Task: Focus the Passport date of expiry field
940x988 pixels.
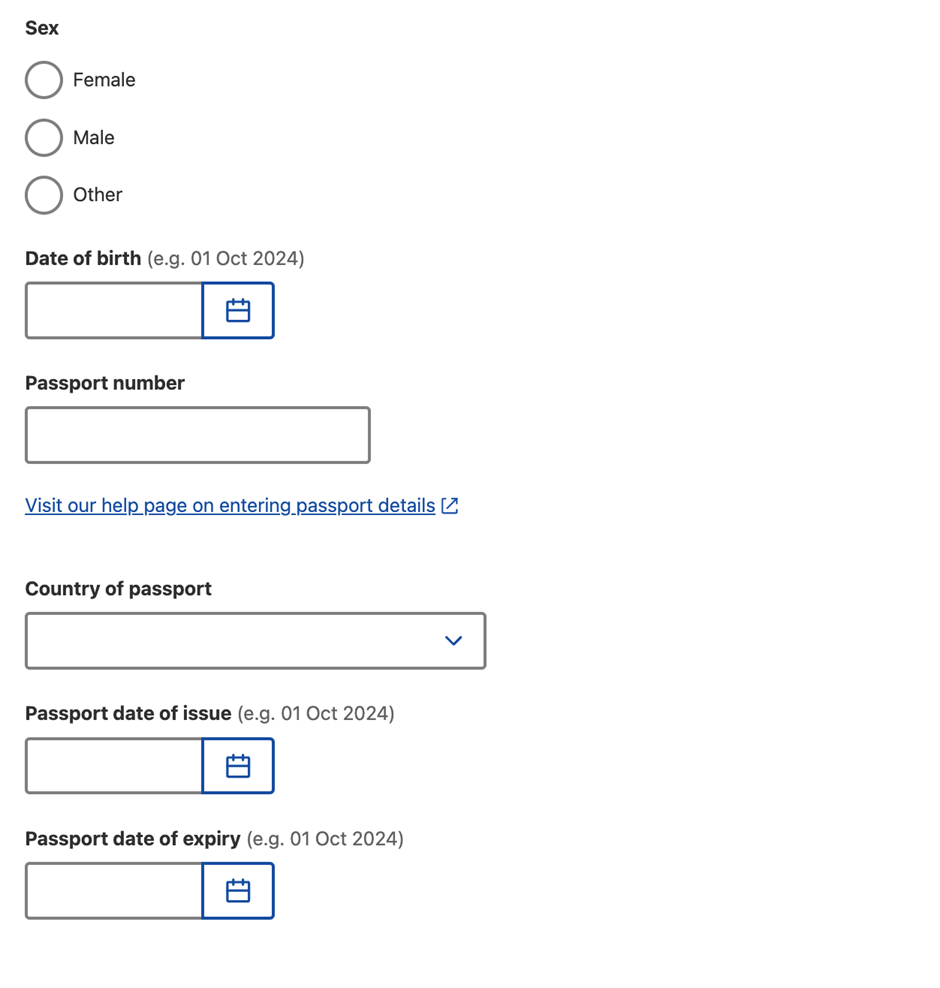Action: pos(114,891)
